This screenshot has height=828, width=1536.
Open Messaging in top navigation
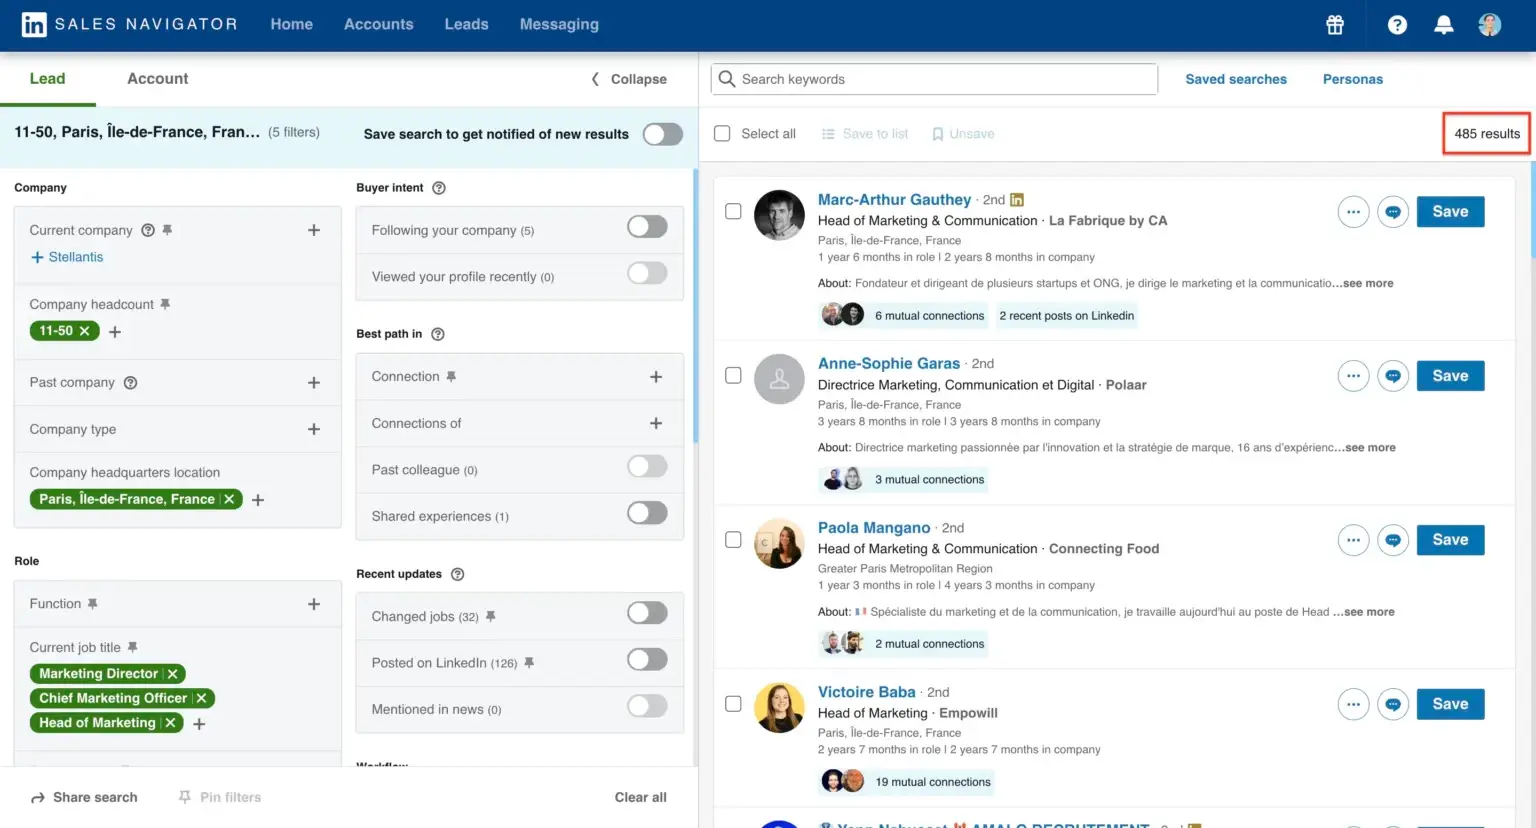pos(559,24)
